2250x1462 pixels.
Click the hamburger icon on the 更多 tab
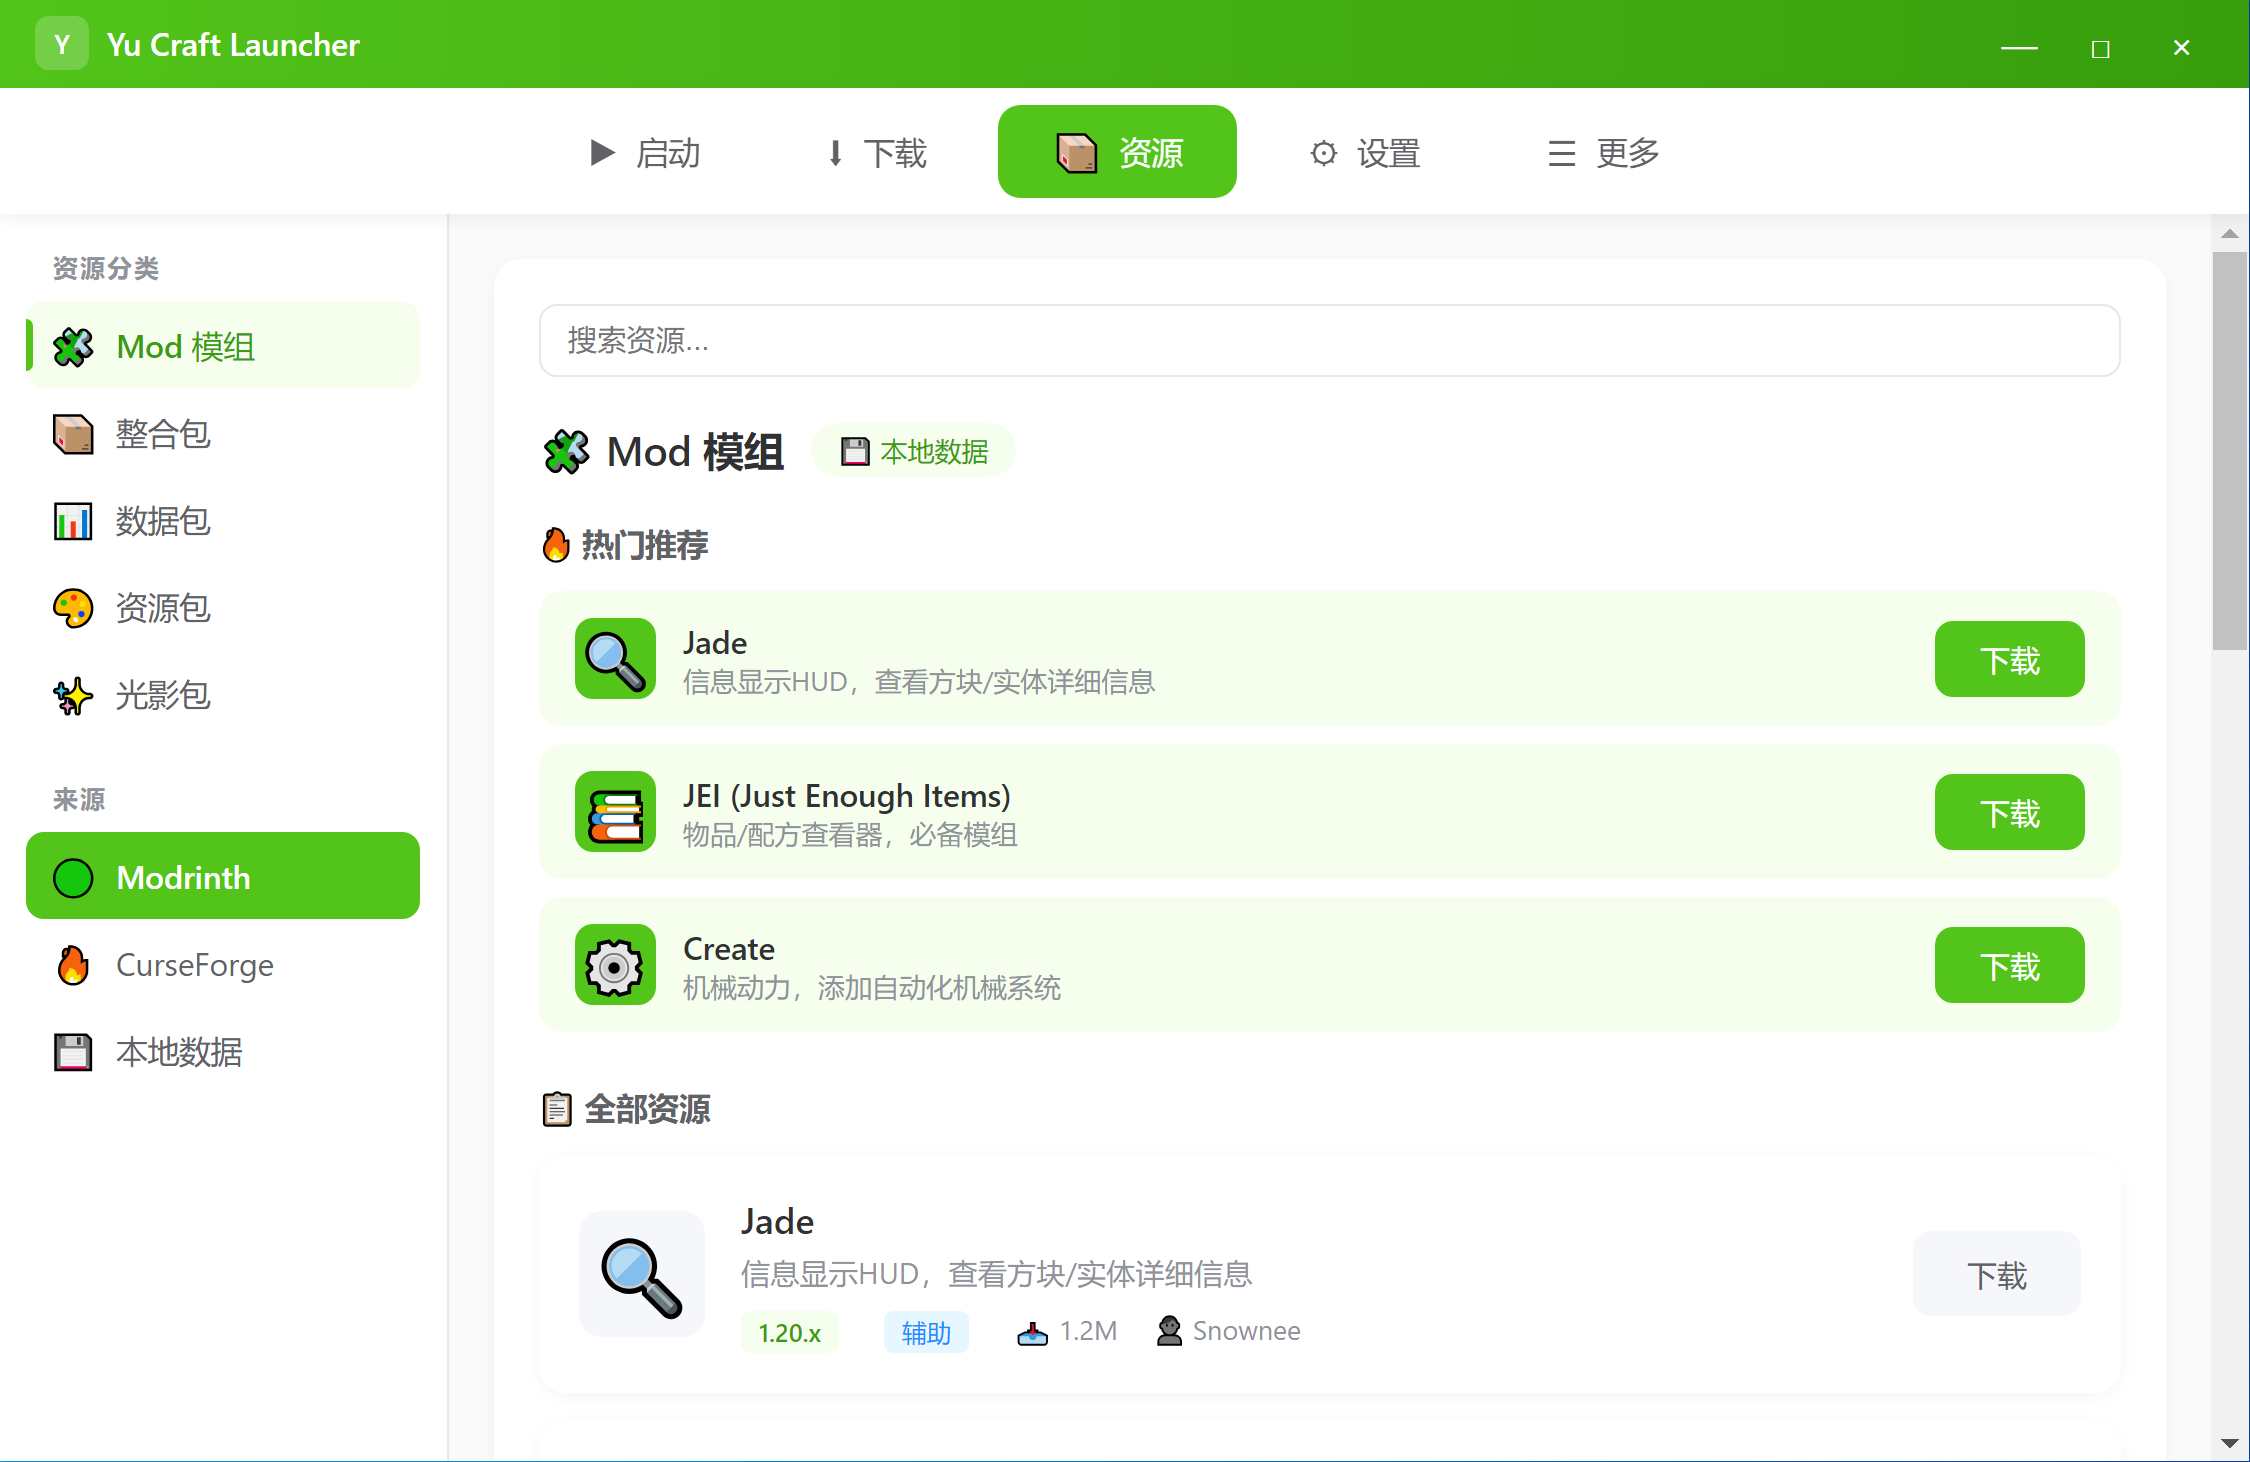click(1562, 153)
